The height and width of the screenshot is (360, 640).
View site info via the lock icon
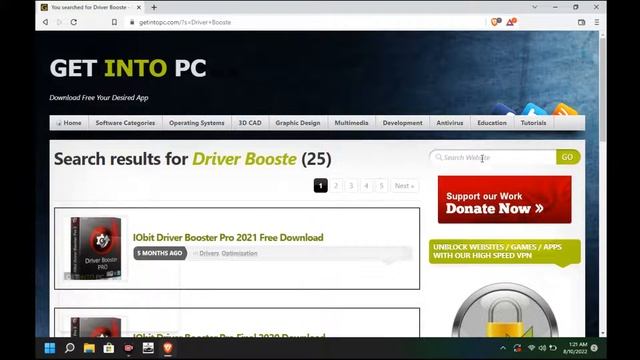tap(132, 22)
